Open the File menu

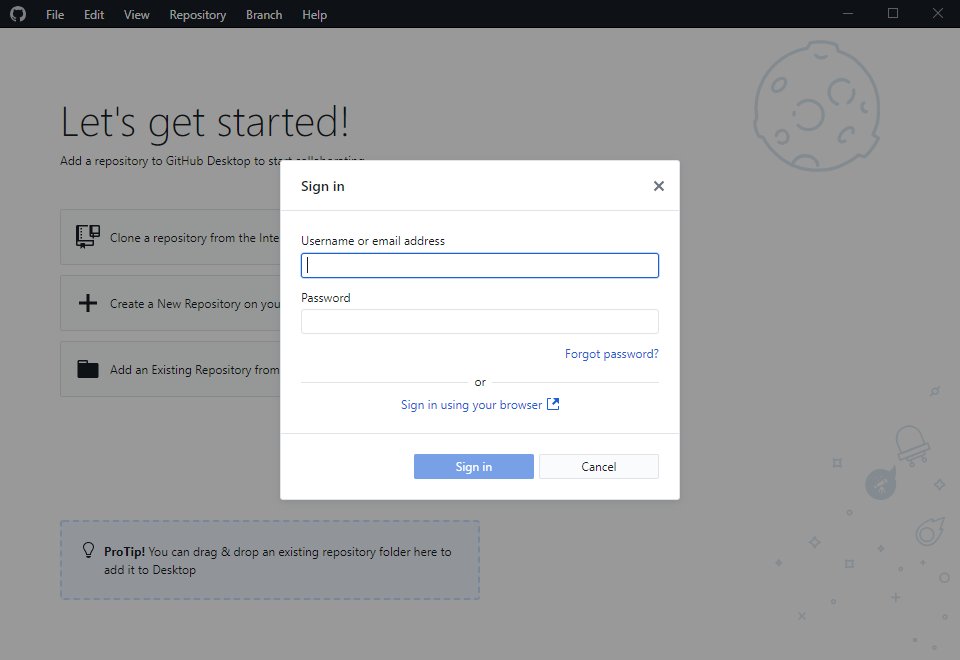(x=55, y=15)
